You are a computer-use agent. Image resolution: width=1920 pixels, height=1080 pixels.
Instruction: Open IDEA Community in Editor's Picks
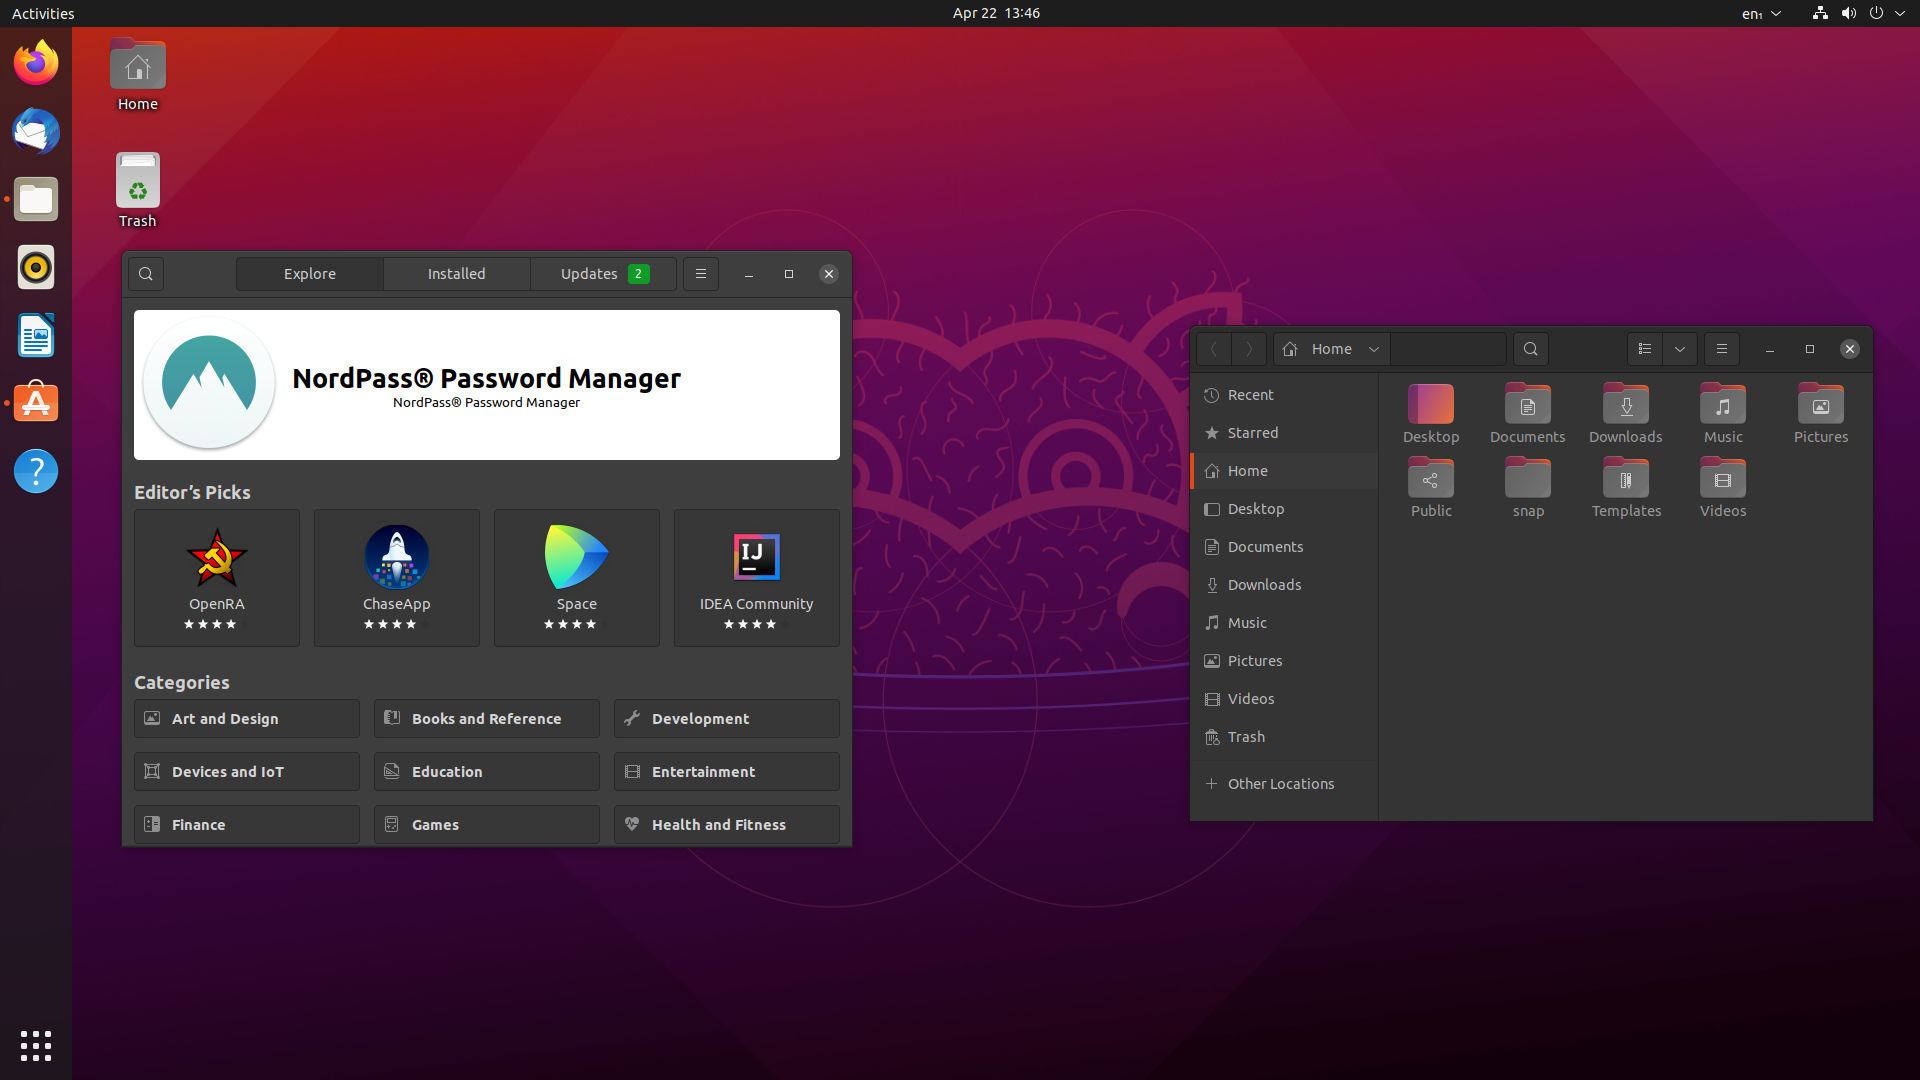(x=757, y=578)
